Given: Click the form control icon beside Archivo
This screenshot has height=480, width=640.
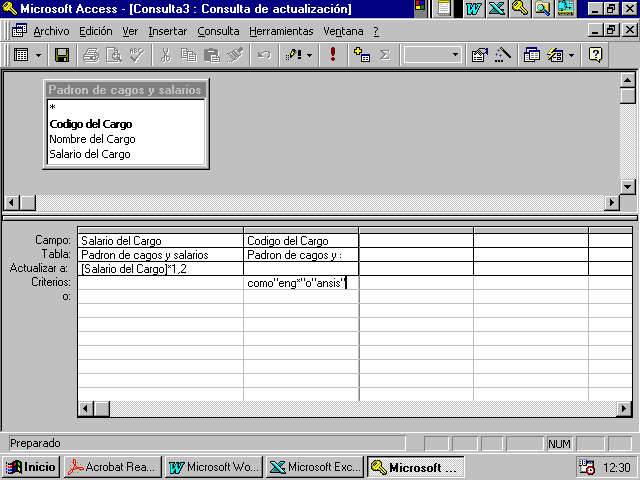Looking at the screenshot, I should (19, 31).
